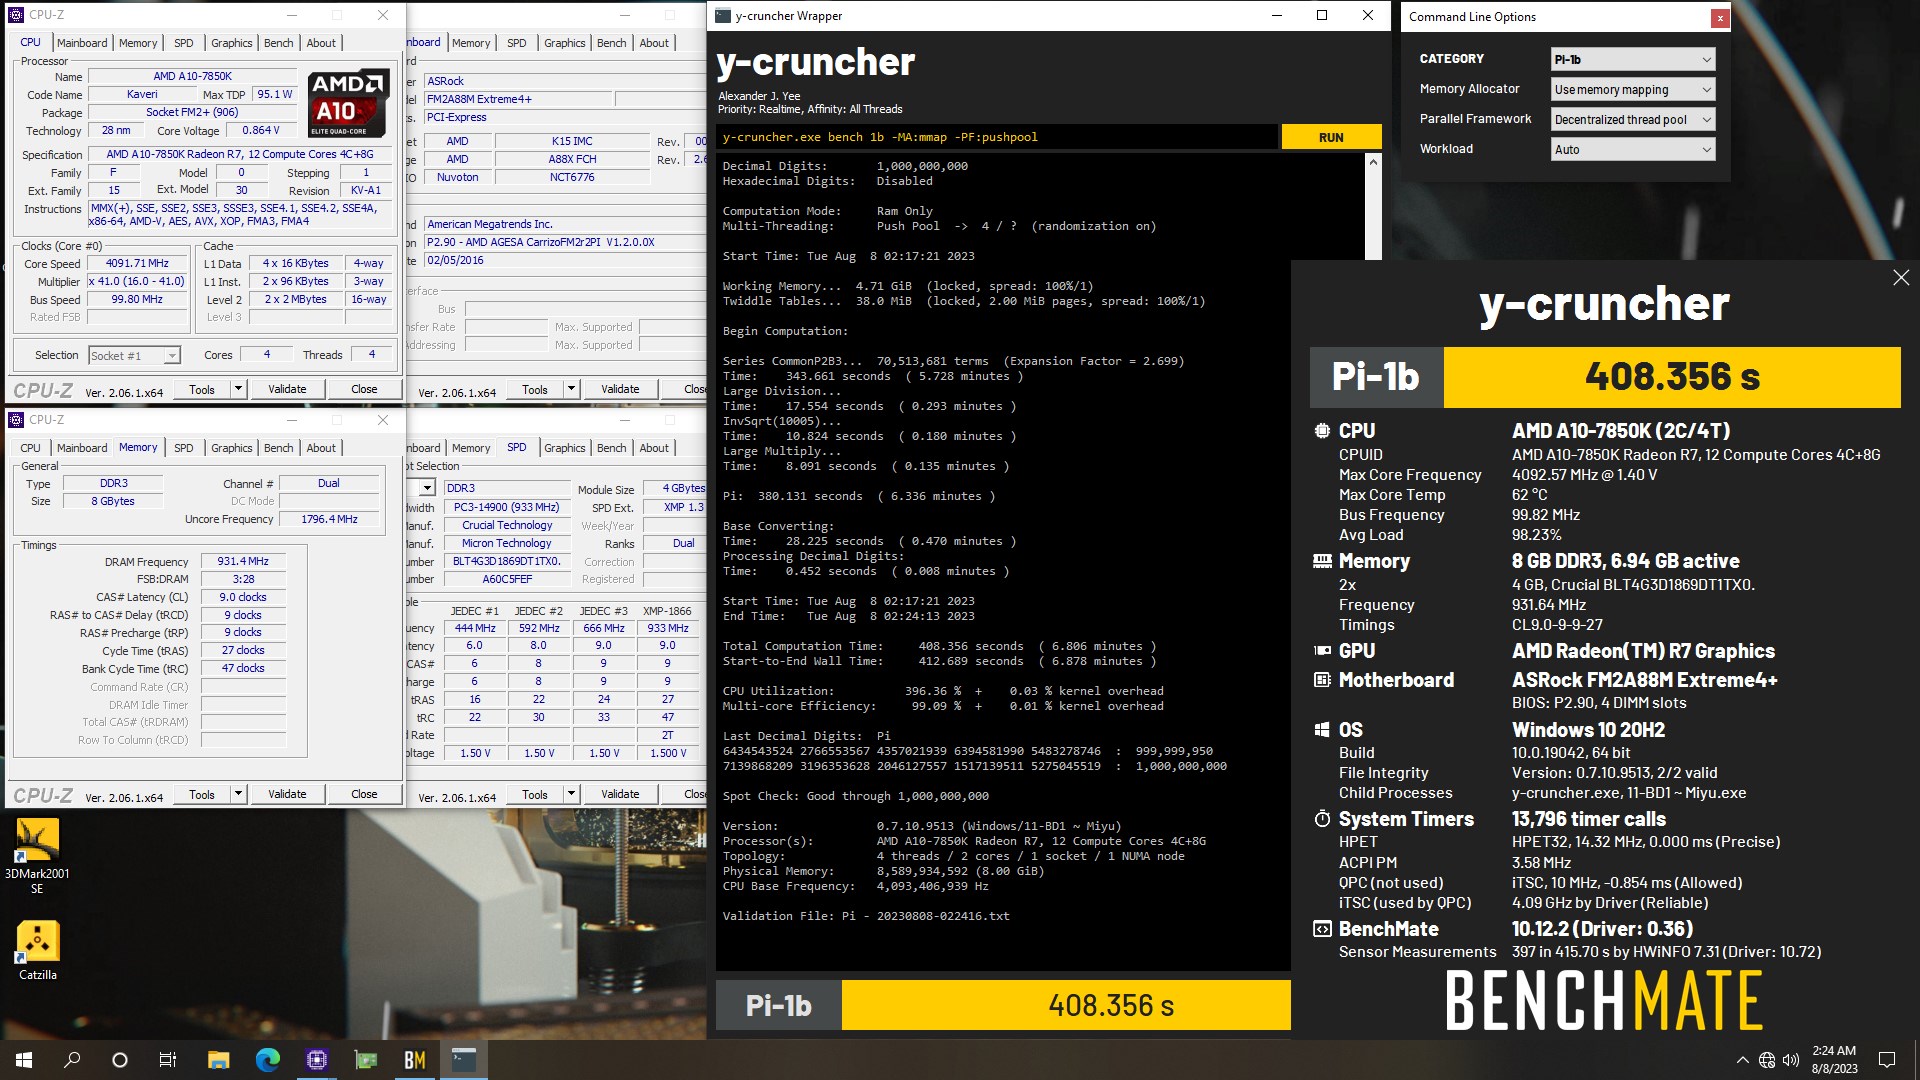Viewport: 1920px width, 1080px height.
Task: Expand the Parallel Framework dropdown
Action: (x=1633, y=119)
